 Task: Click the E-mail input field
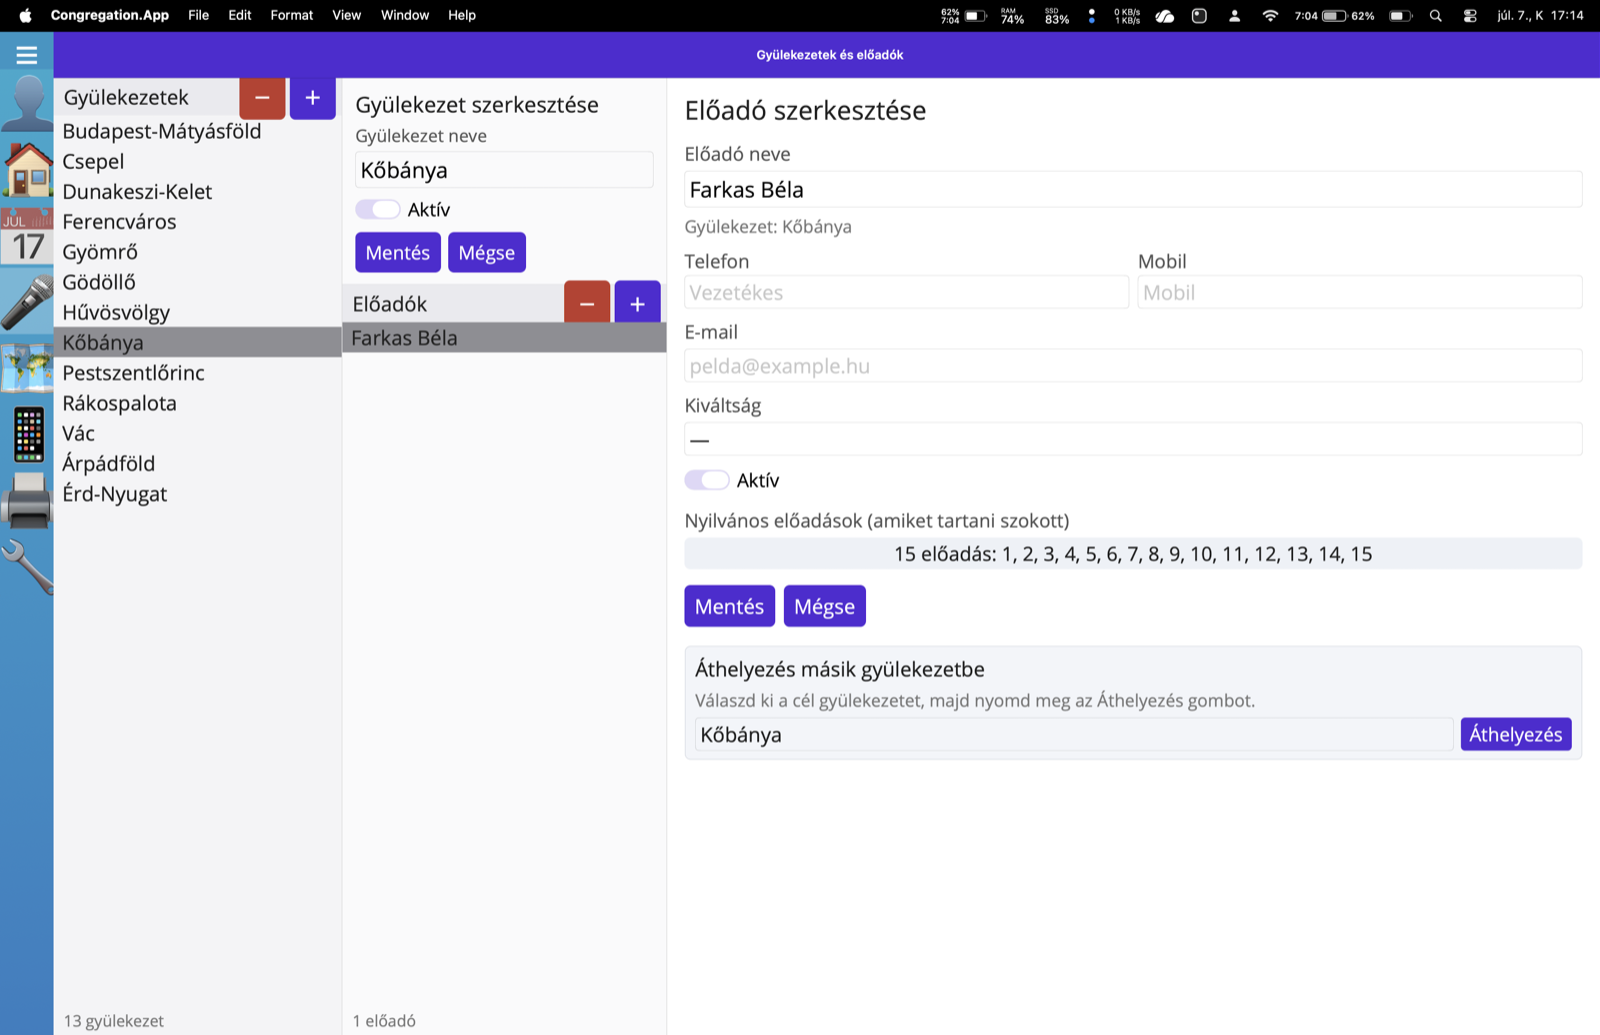click(1133, 366)
